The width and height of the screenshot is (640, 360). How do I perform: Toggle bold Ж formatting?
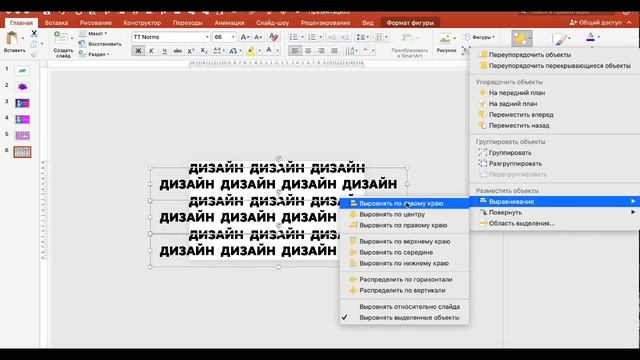[138, 51]
